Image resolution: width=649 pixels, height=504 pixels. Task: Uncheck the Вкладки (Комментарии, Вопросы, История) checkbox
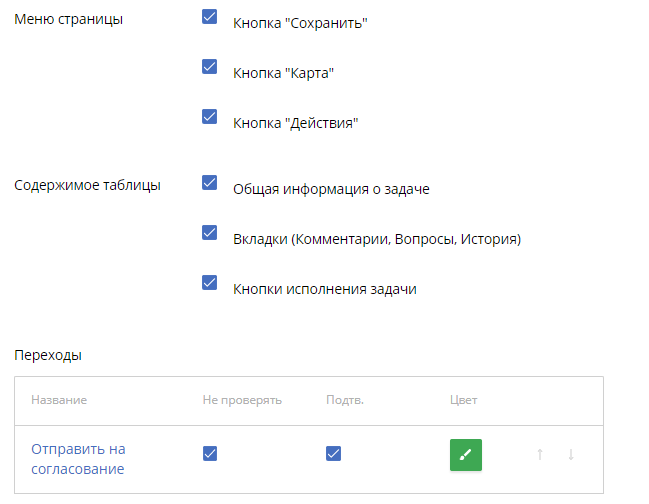point(210,233)
